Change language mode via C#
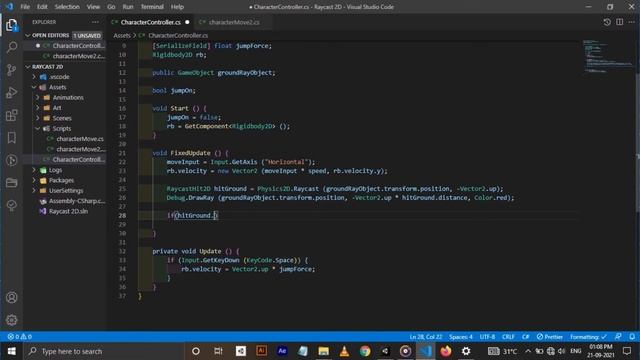The height and width of the screenshot is (360, 640). point(526,337)
